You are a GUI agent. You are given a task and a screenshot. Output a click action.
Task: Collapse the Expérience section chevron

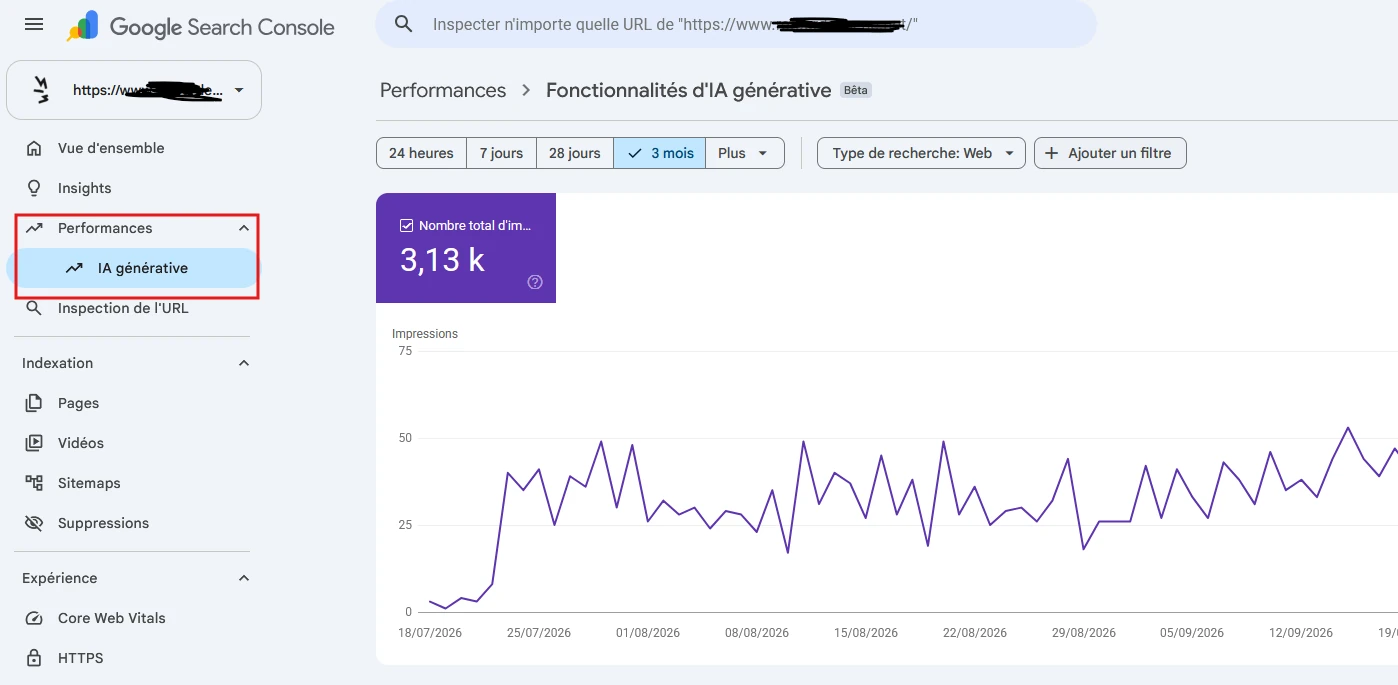(x=244, y=578)
